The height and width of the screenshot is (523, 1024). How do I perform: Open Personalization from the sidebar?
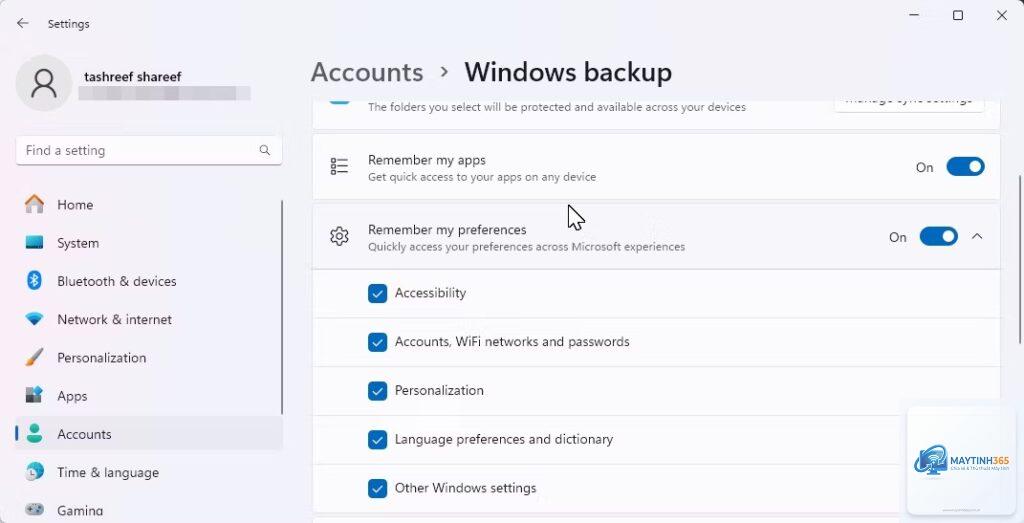[149, 358]
